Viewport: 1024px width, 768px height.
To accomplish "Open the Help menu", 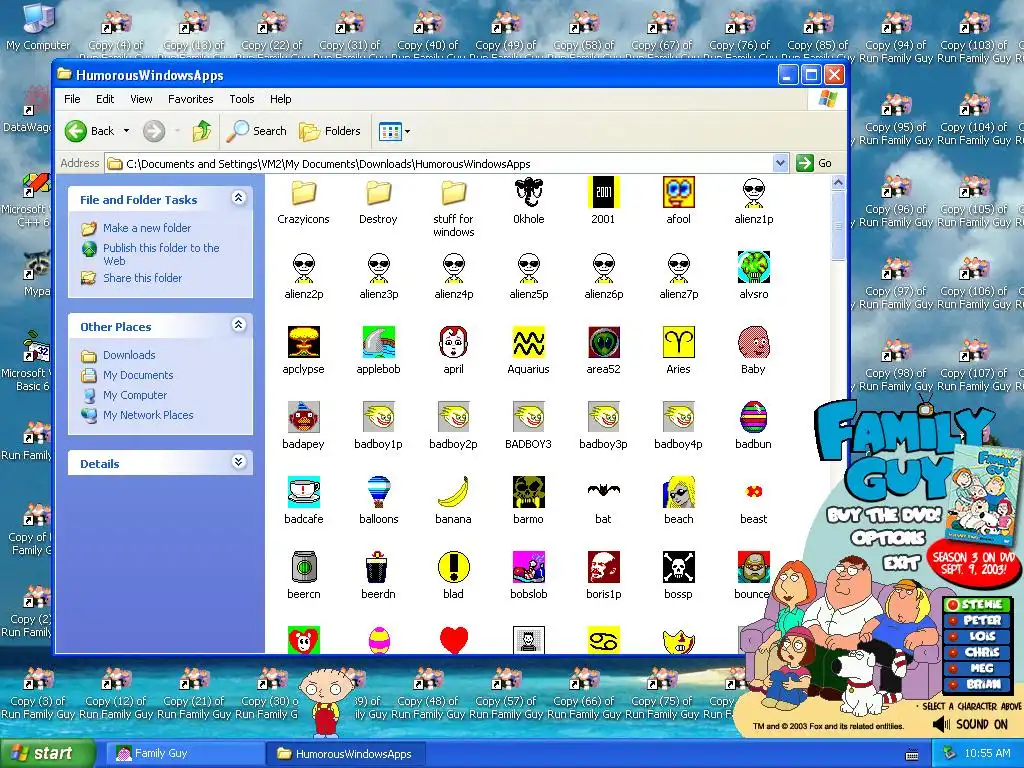I will coord(281,99).
